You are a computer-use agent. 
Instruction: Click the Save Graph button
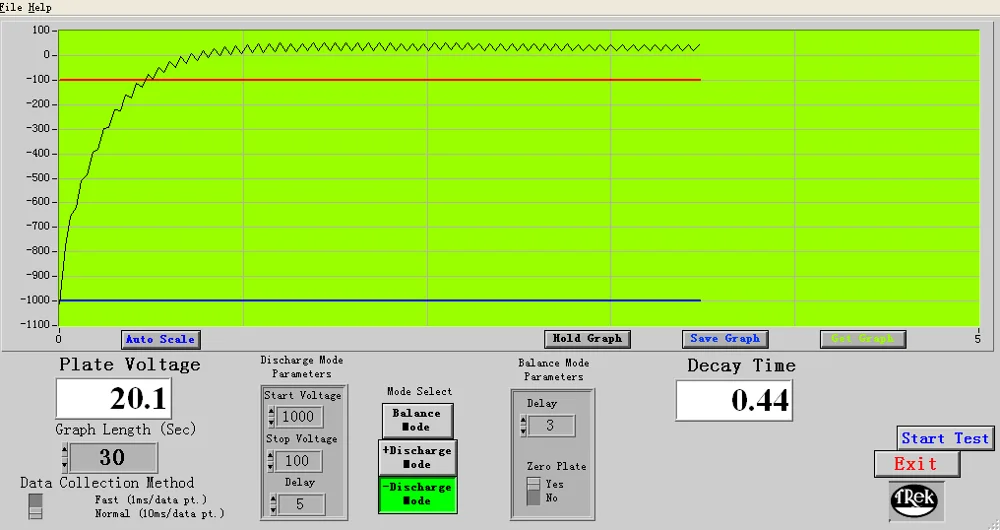tap(725, 339)
